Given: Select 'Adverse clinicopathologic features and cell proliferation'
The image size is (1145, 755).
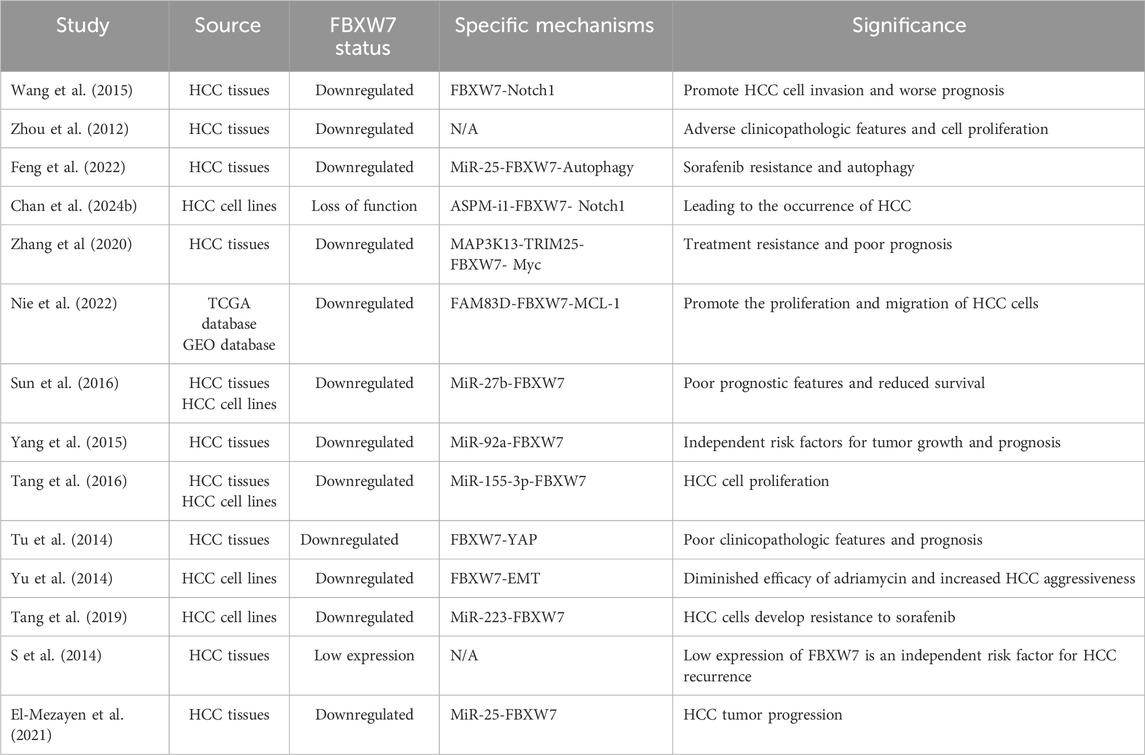Looking at the screenshot, I should [865, 129].
